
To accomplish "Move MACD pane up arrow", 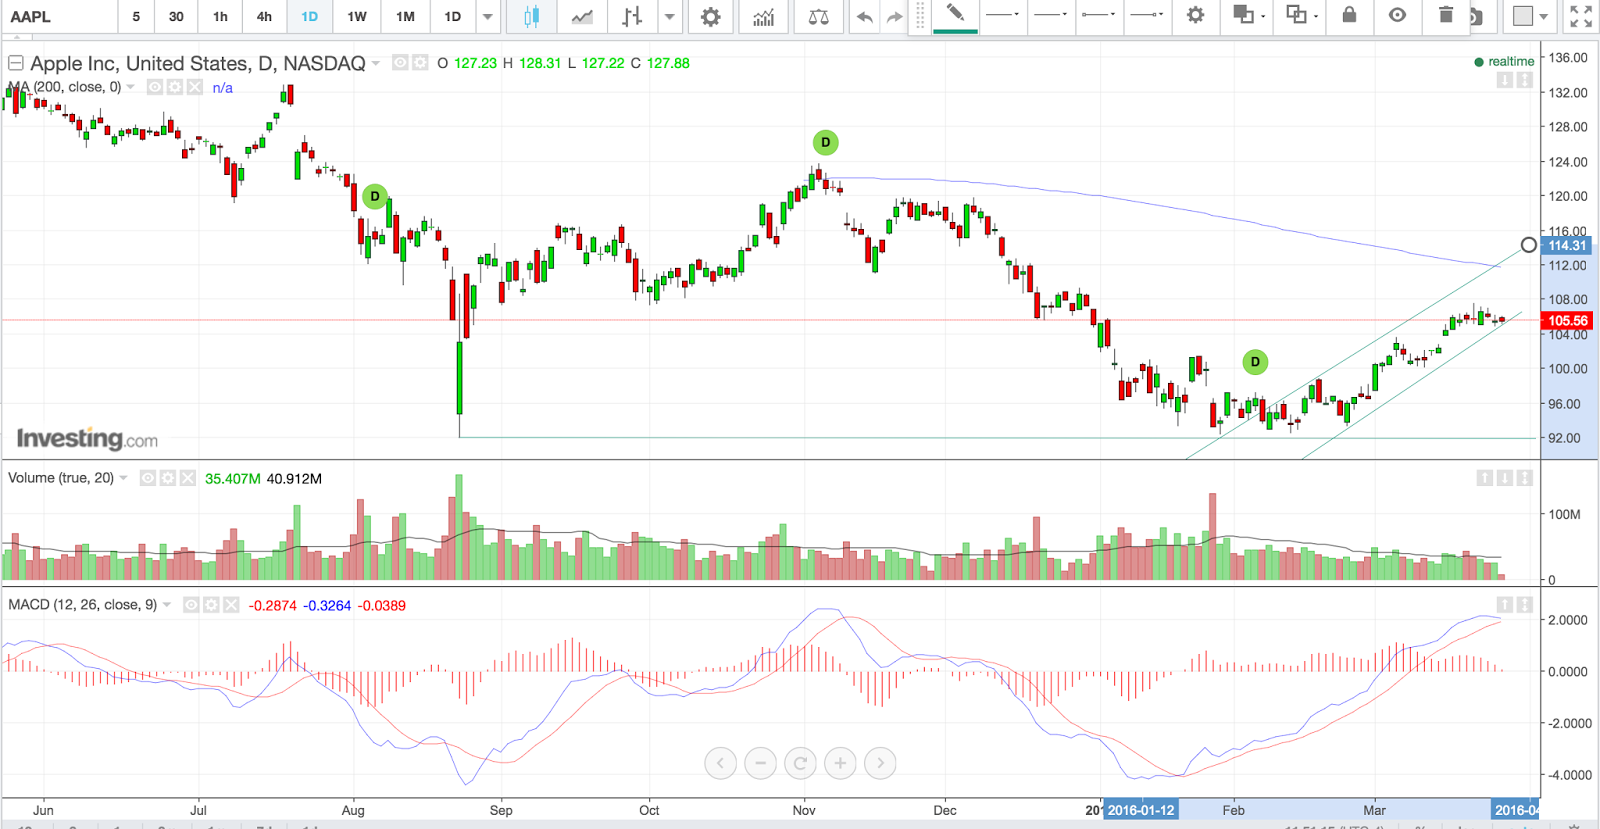I will point(1504,605).
